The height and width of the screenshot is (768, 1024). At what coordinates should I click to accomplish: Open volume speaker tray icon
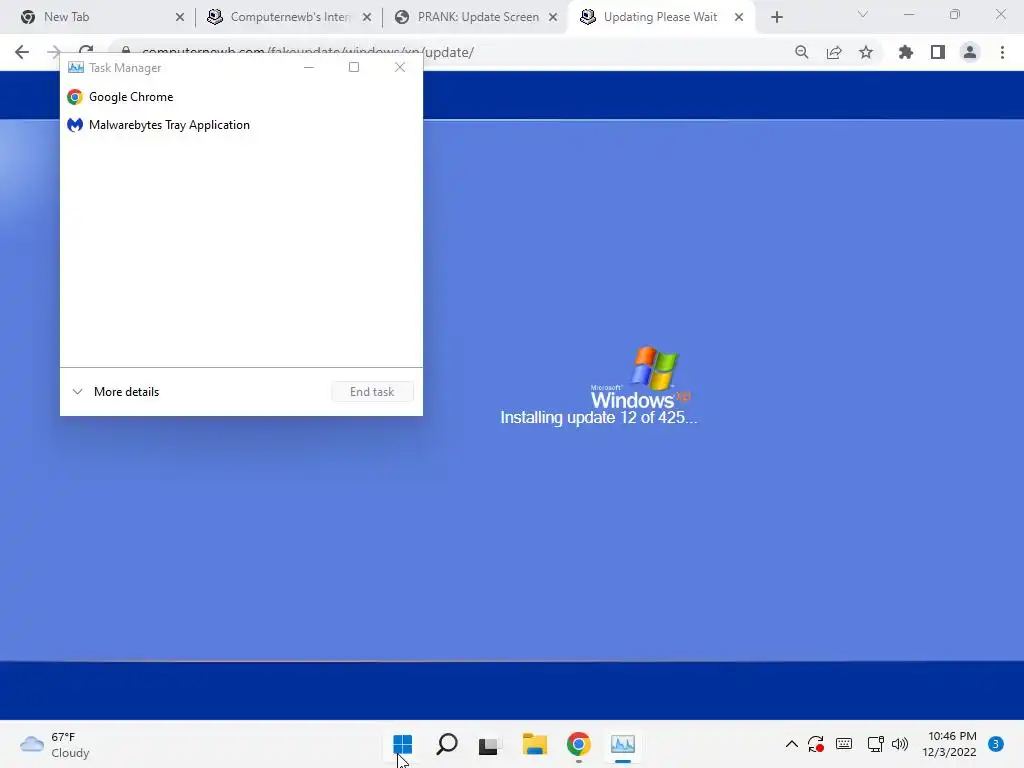[x=900, y=744]
